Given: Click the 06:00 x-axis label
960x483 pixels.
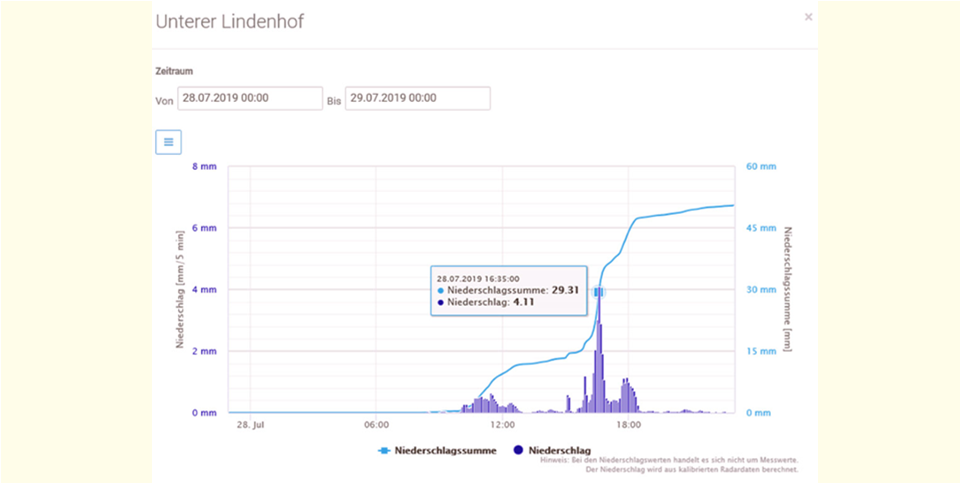Looking at the screenshot, I should point(376,424).
